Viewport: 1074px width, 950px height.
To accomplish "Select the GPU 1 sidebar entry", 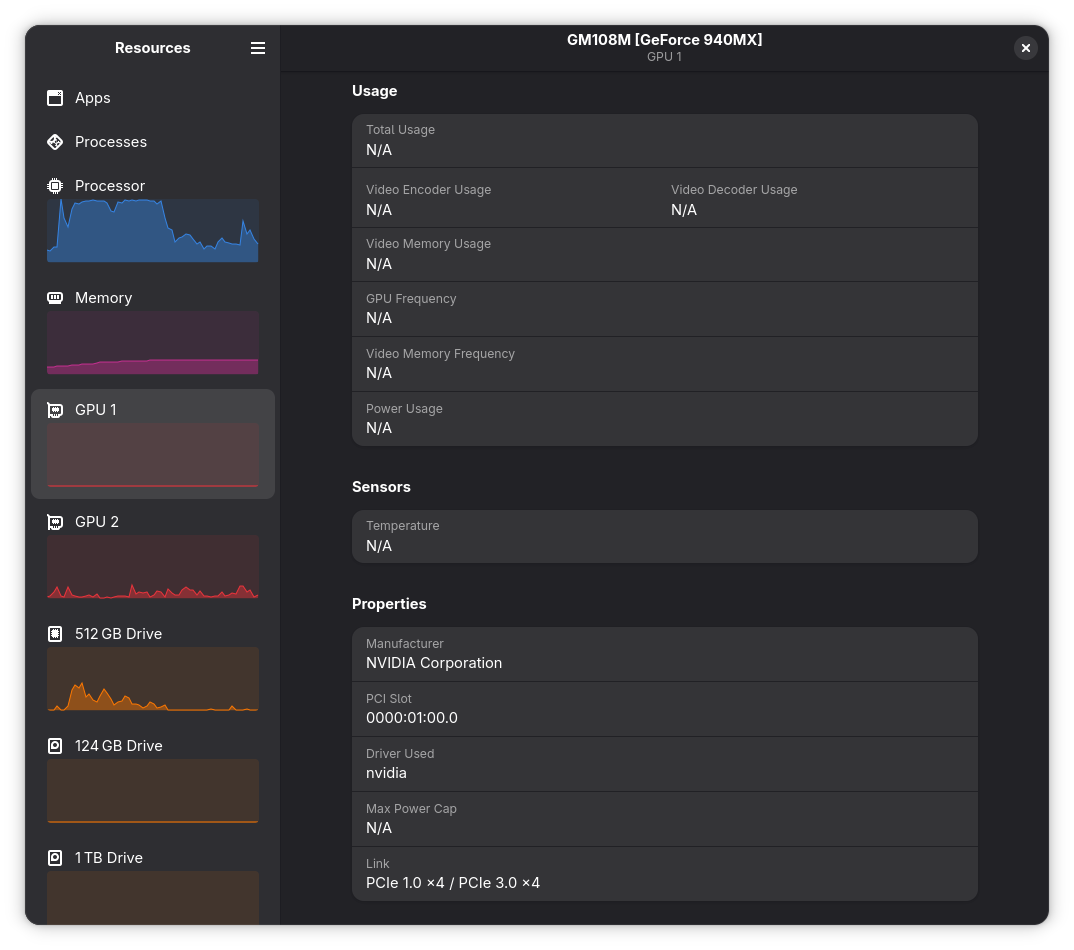I will click(152, 444).
